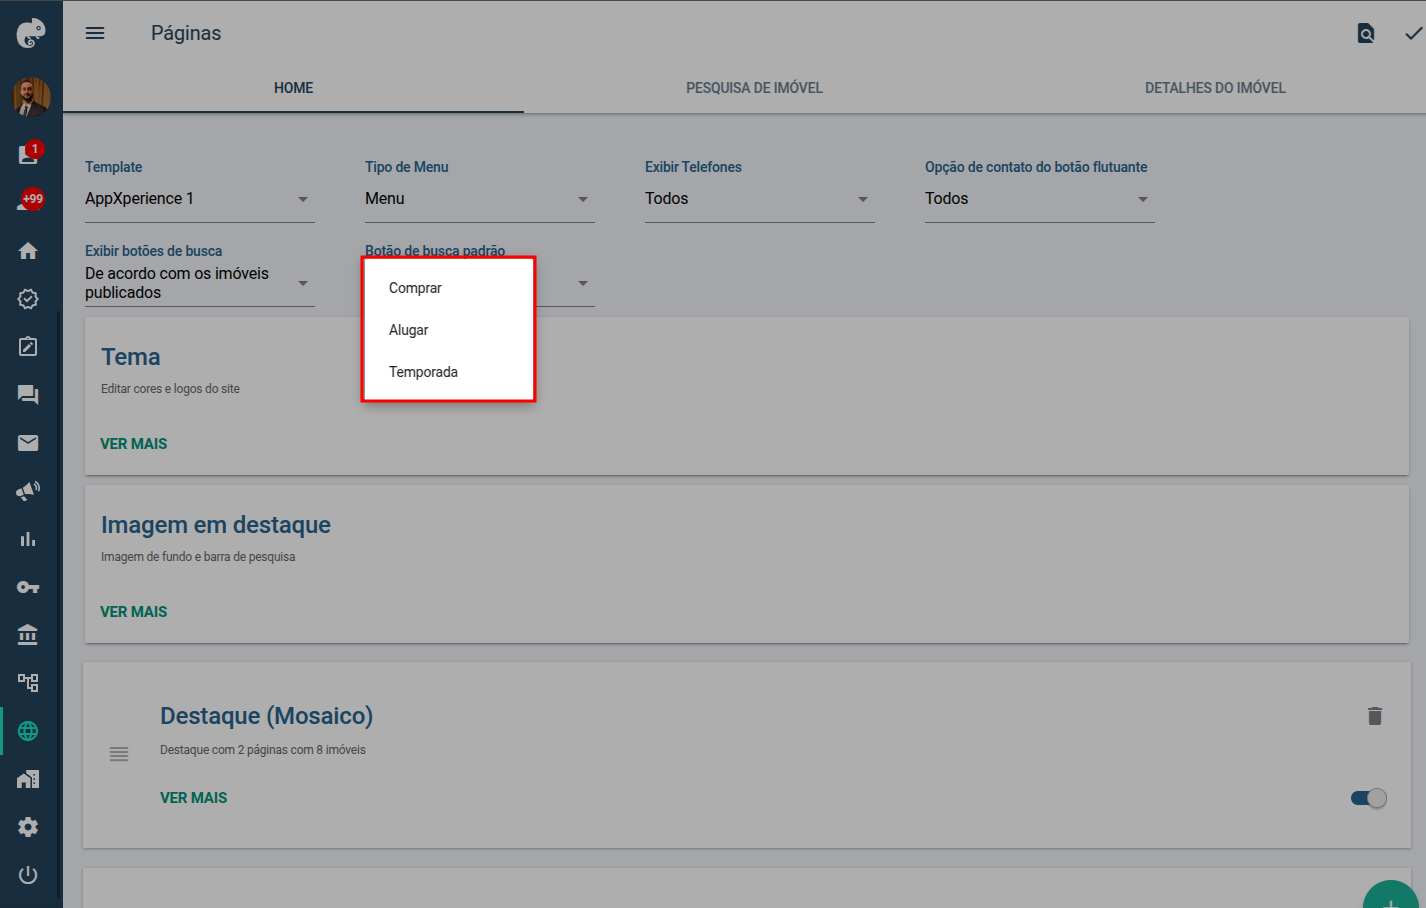Open the Tipo de Menu dropdown
This screenshot has width=1426, height=908.
[x=480, y=199]
